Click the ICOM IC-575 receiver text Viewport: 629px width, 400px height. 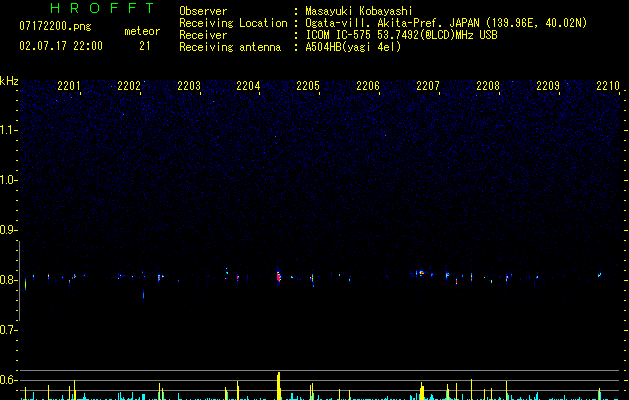pos(401,35)
